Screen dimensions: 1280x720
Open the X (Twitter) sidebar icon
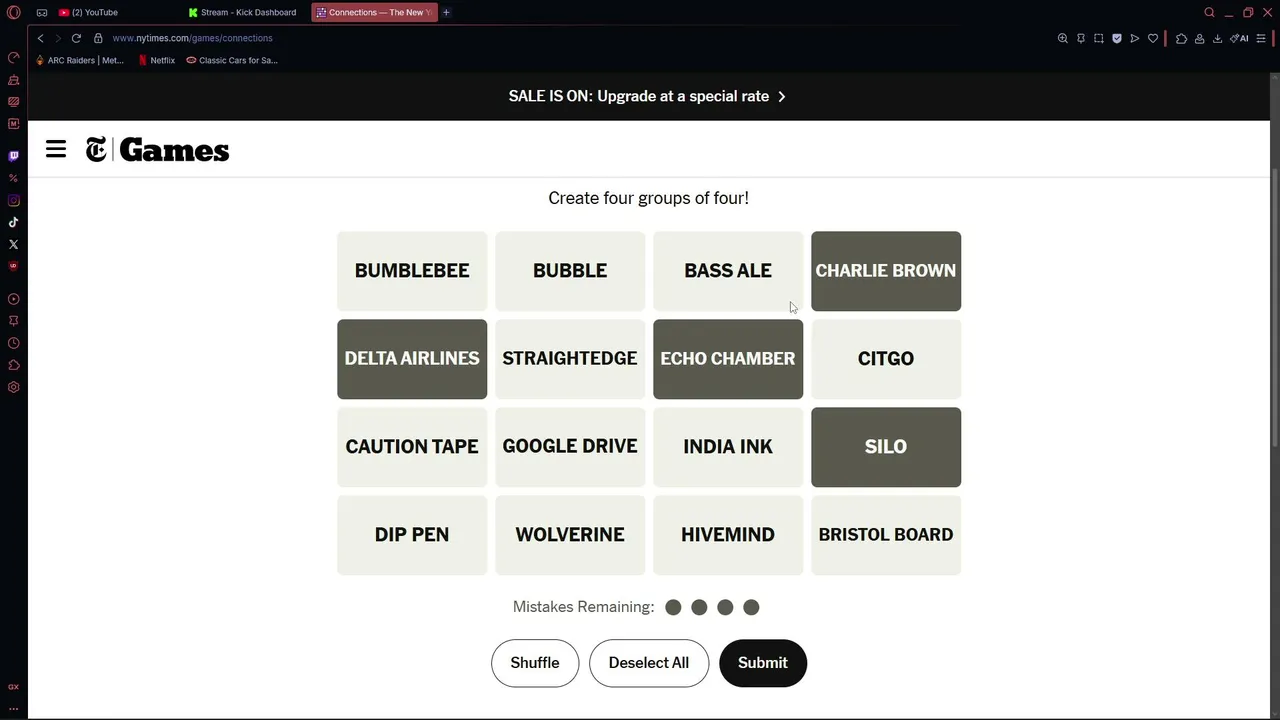click(x=13, y=244)
